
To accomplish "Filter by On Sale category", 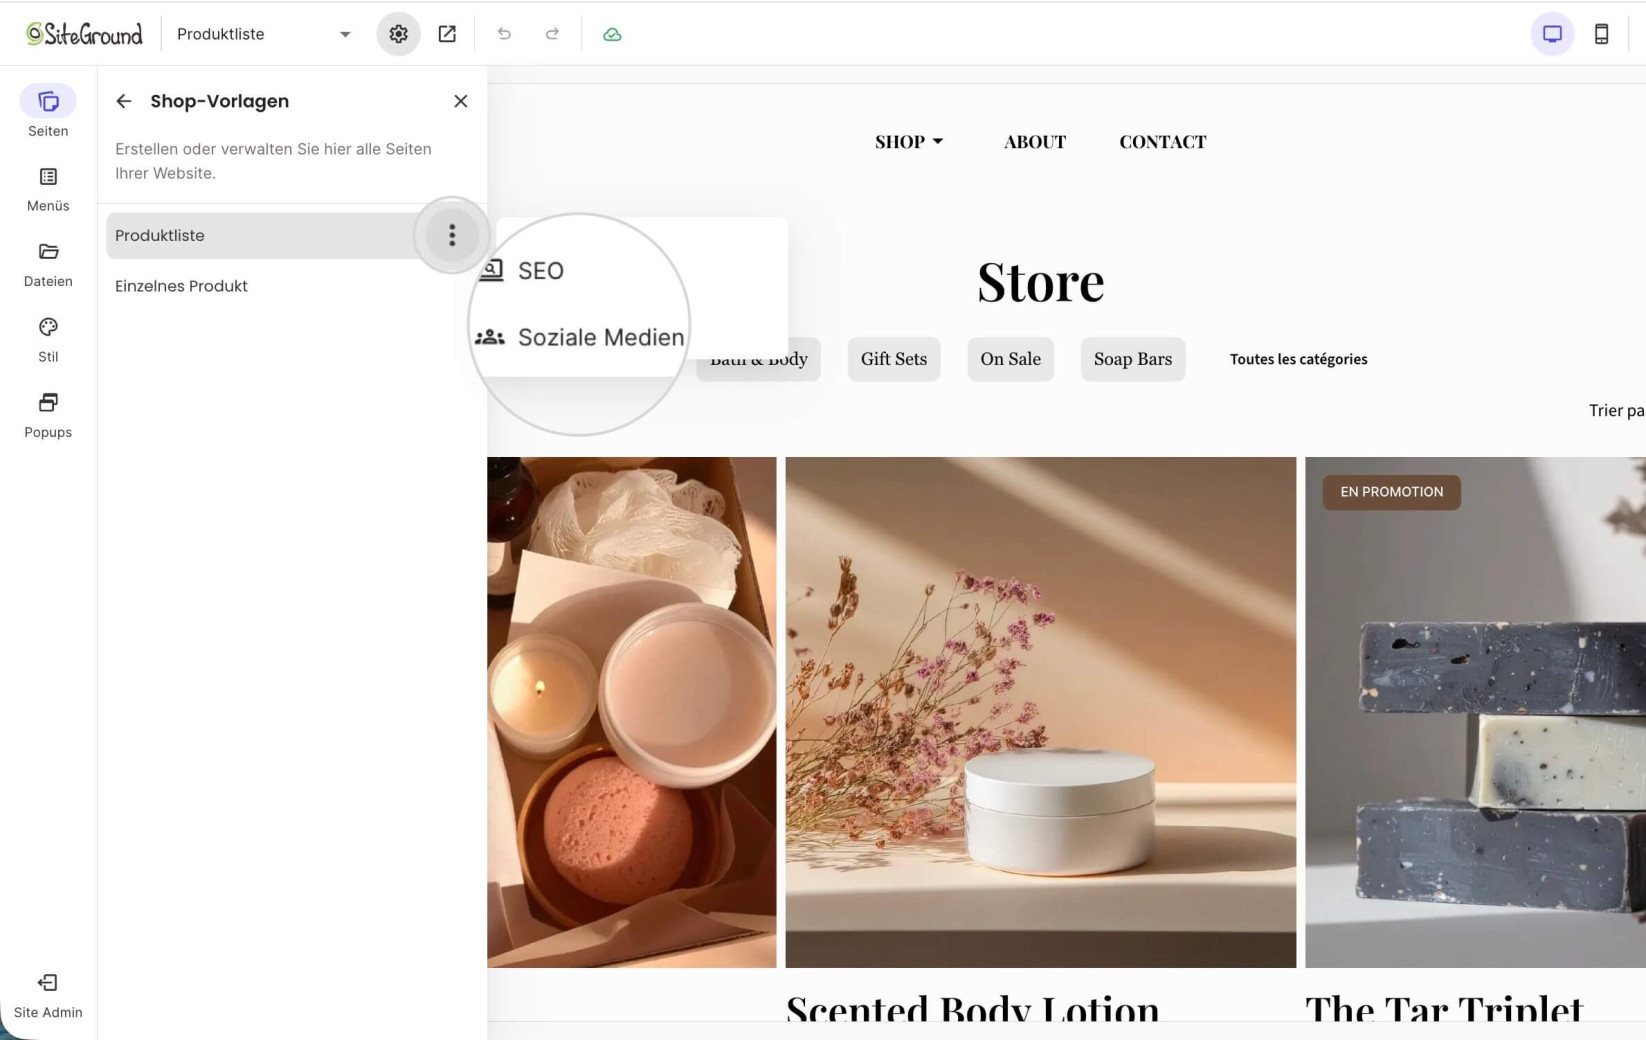I will coord(1010,359).
